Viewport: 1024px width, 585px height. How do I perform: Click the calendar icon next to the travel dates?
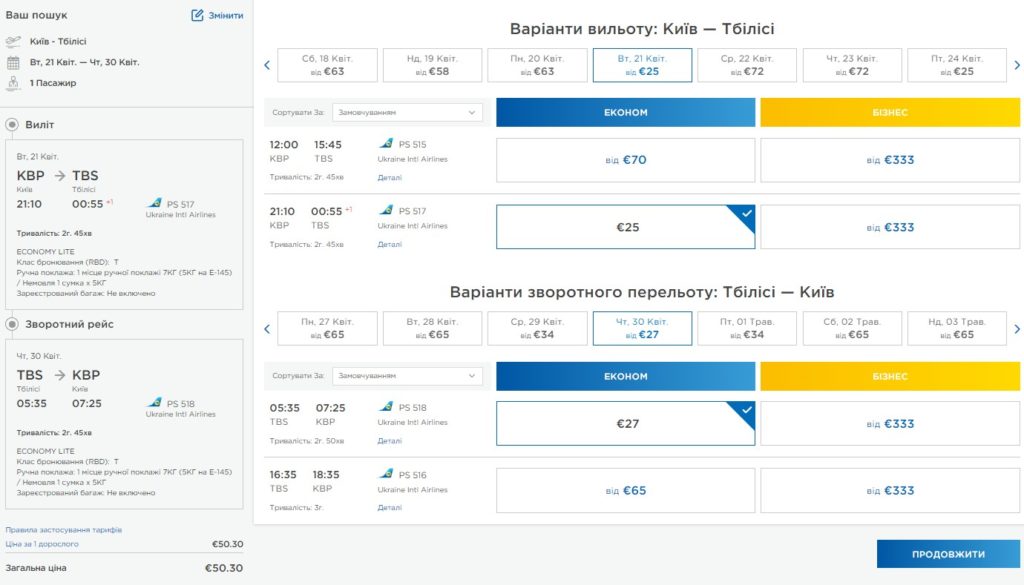coord(13,63)
